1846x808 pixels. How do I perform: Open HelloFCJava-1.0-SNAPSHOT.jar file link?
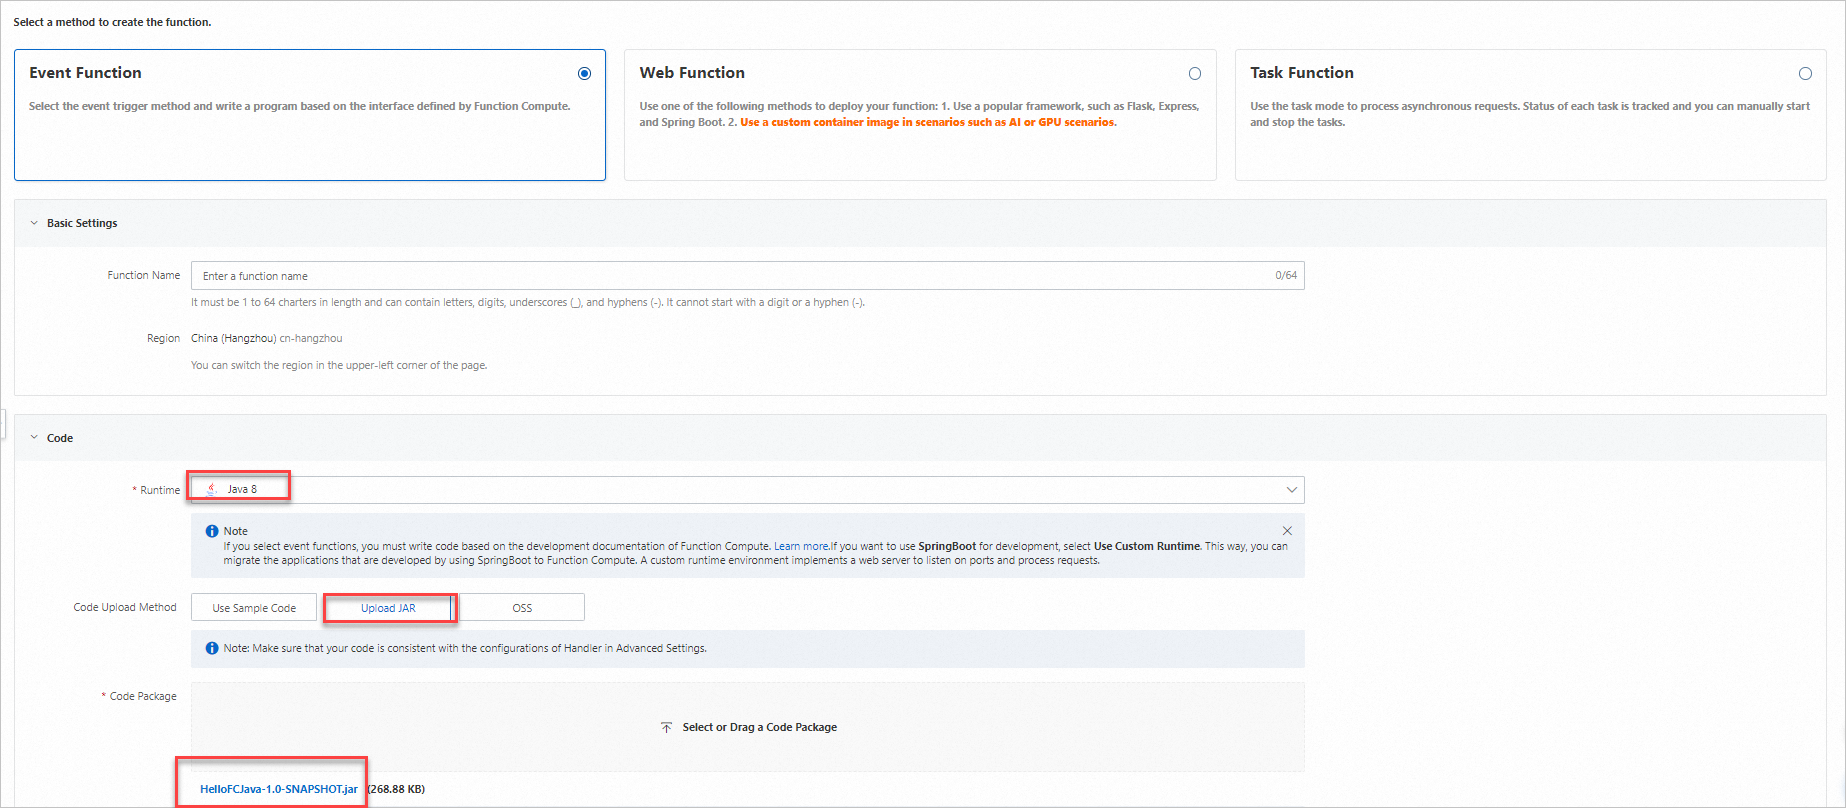pyautogui.click(x=279, y=789)
